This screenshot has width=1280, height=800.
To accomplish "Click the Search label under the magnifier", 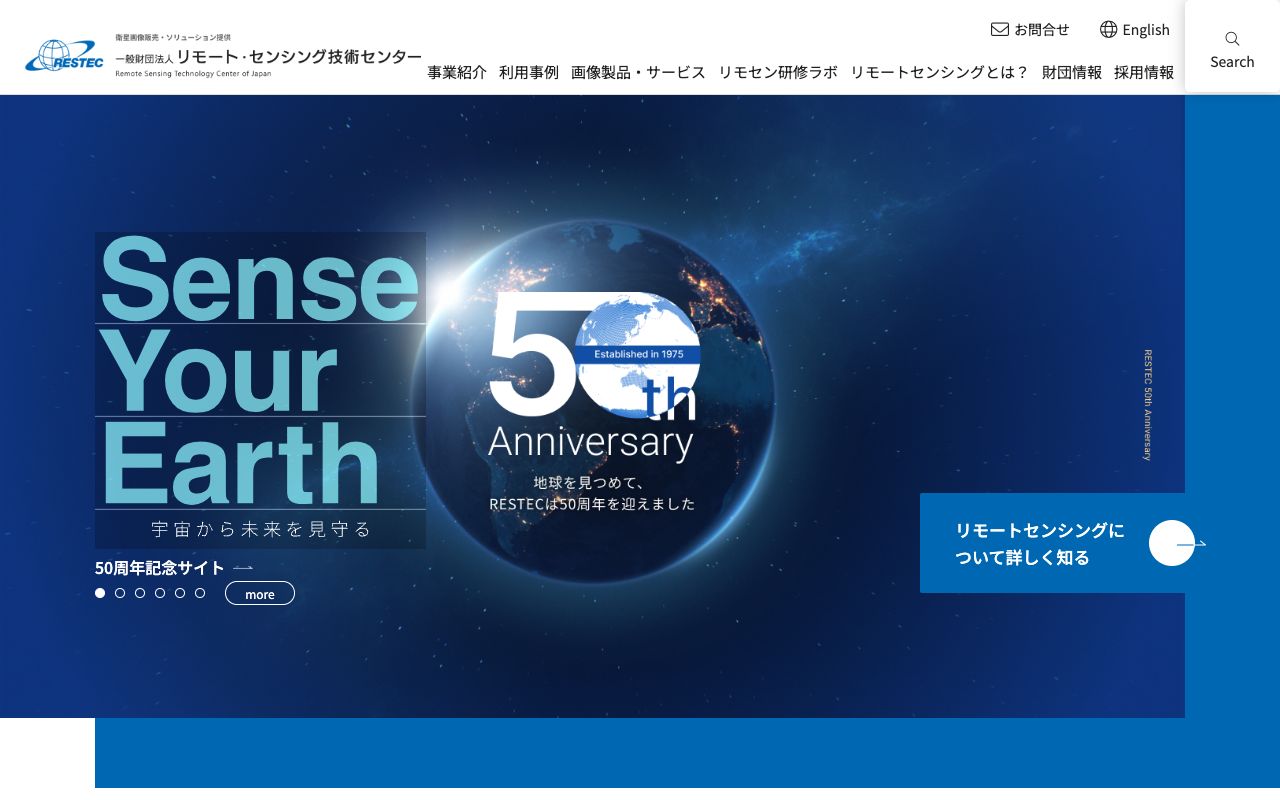I will coord(1232,61).
